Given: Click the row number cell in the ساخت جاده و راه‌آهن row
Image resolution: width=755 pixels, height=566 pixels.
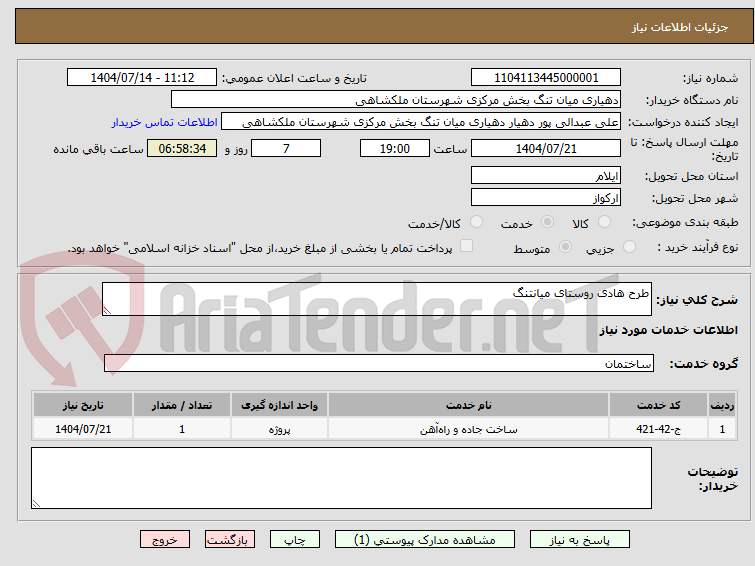Looking at the screenshot, I should tap(722, 429).
